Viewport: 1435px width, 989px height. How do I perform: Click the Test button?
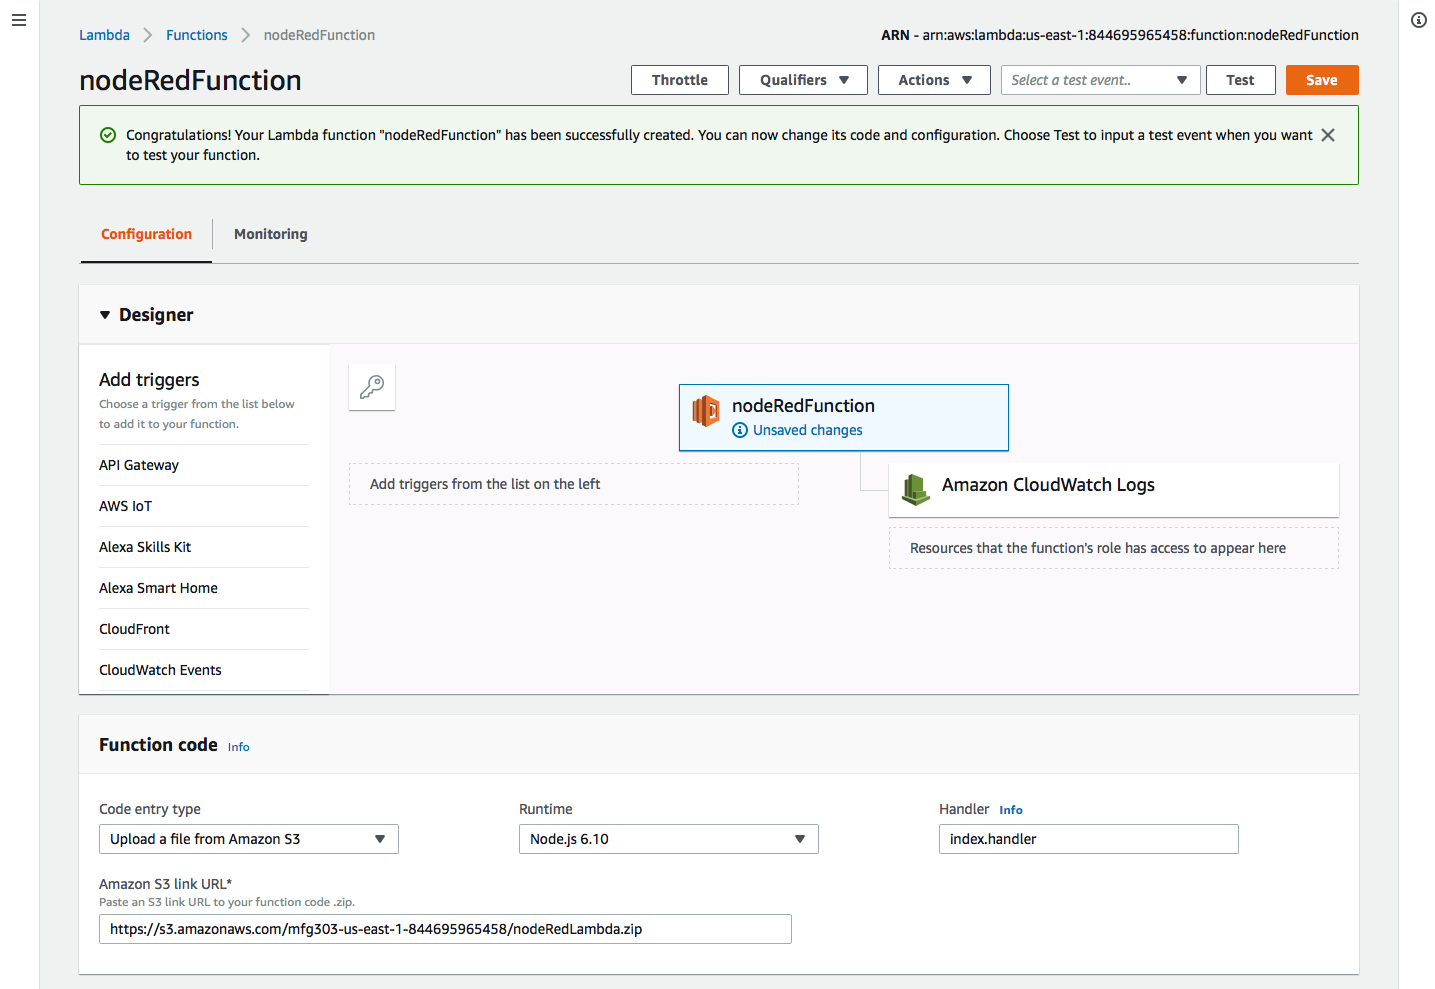coord(1240,80)
